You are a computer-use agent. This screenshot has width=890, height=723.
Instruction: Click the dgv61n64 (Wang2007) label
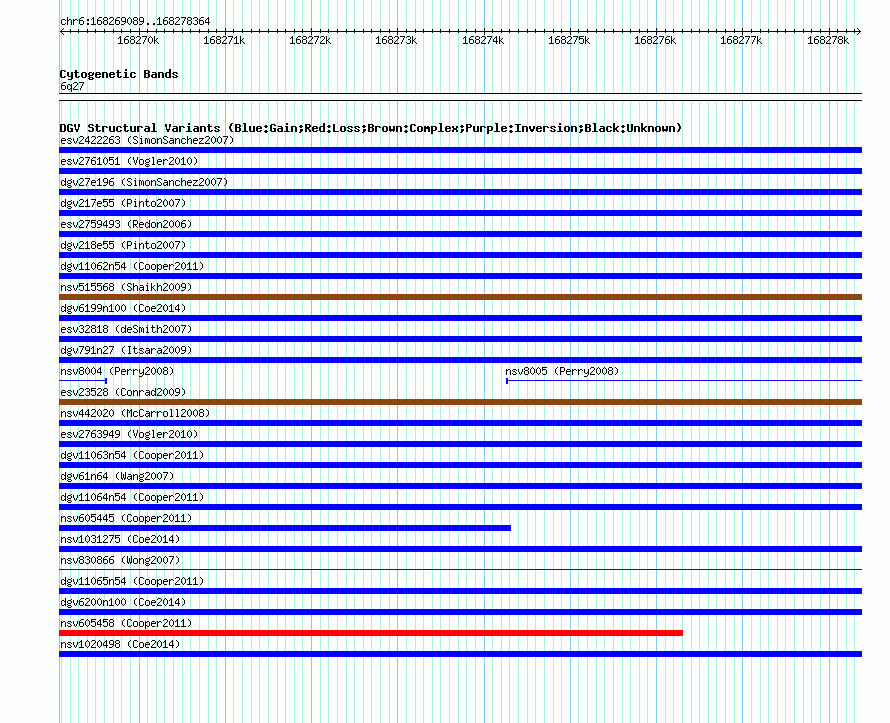[x=117, y=476]
